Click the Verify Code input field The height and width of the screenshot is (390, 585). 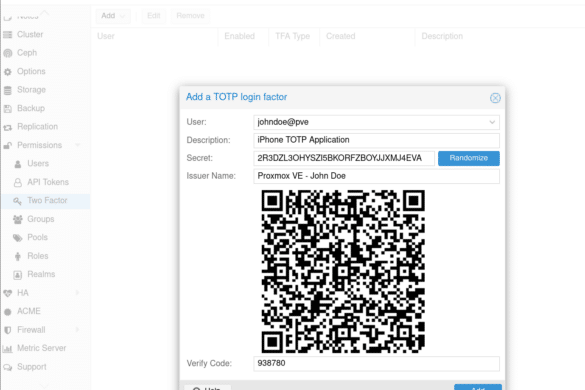(376, 364)
